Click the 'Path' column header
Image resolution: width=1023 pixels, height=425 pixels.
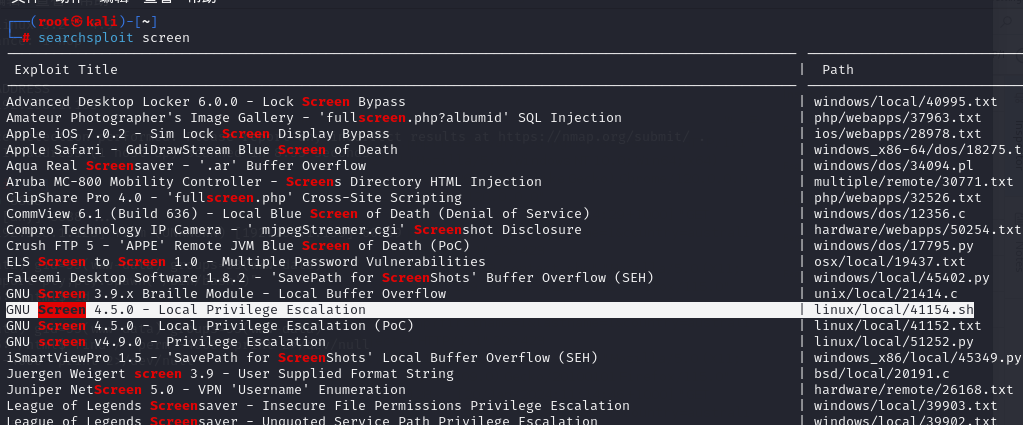click(838, 70)
